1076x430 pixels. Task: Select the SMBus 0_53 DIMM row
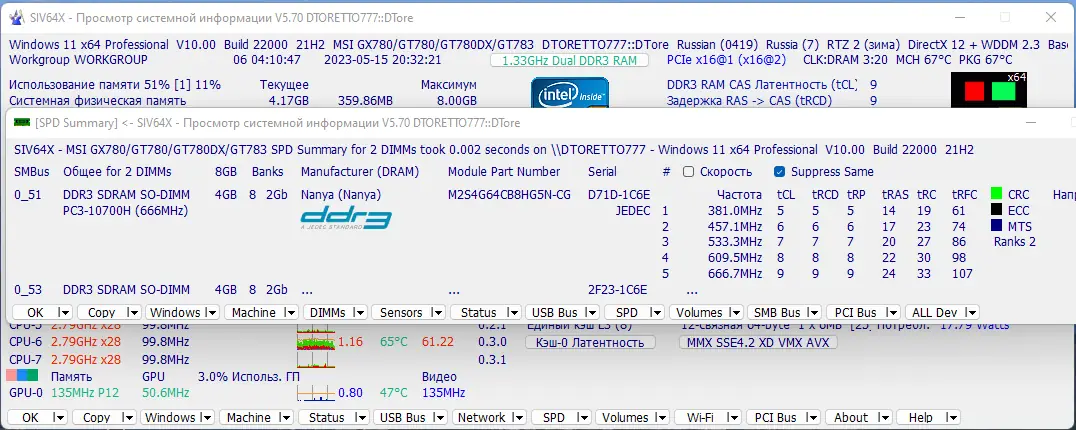pos(27,290)
